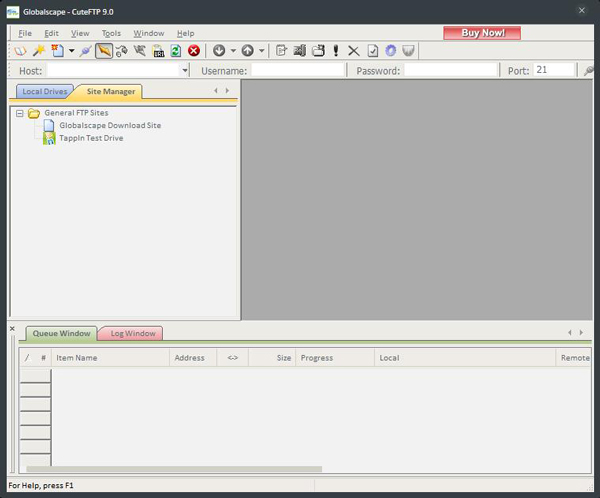Sort queue by Item Name column
The height and width of the screenshot is (498, 600).
click(110, 358)
